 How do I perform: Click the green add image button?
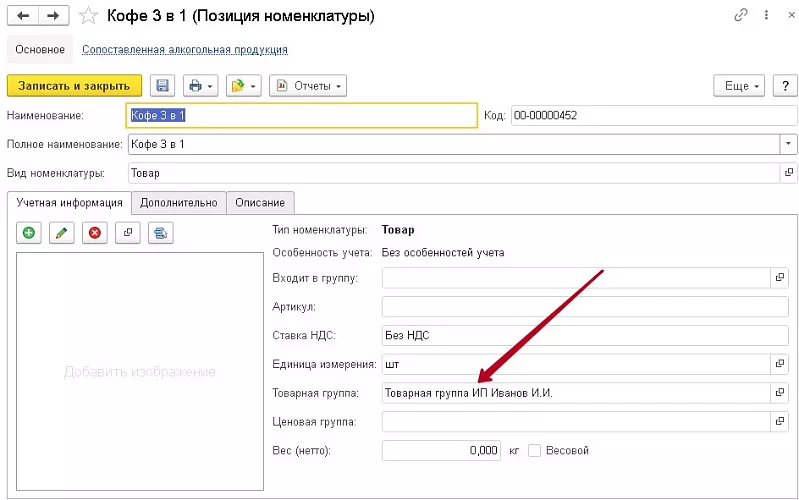[x=29, y=233]
